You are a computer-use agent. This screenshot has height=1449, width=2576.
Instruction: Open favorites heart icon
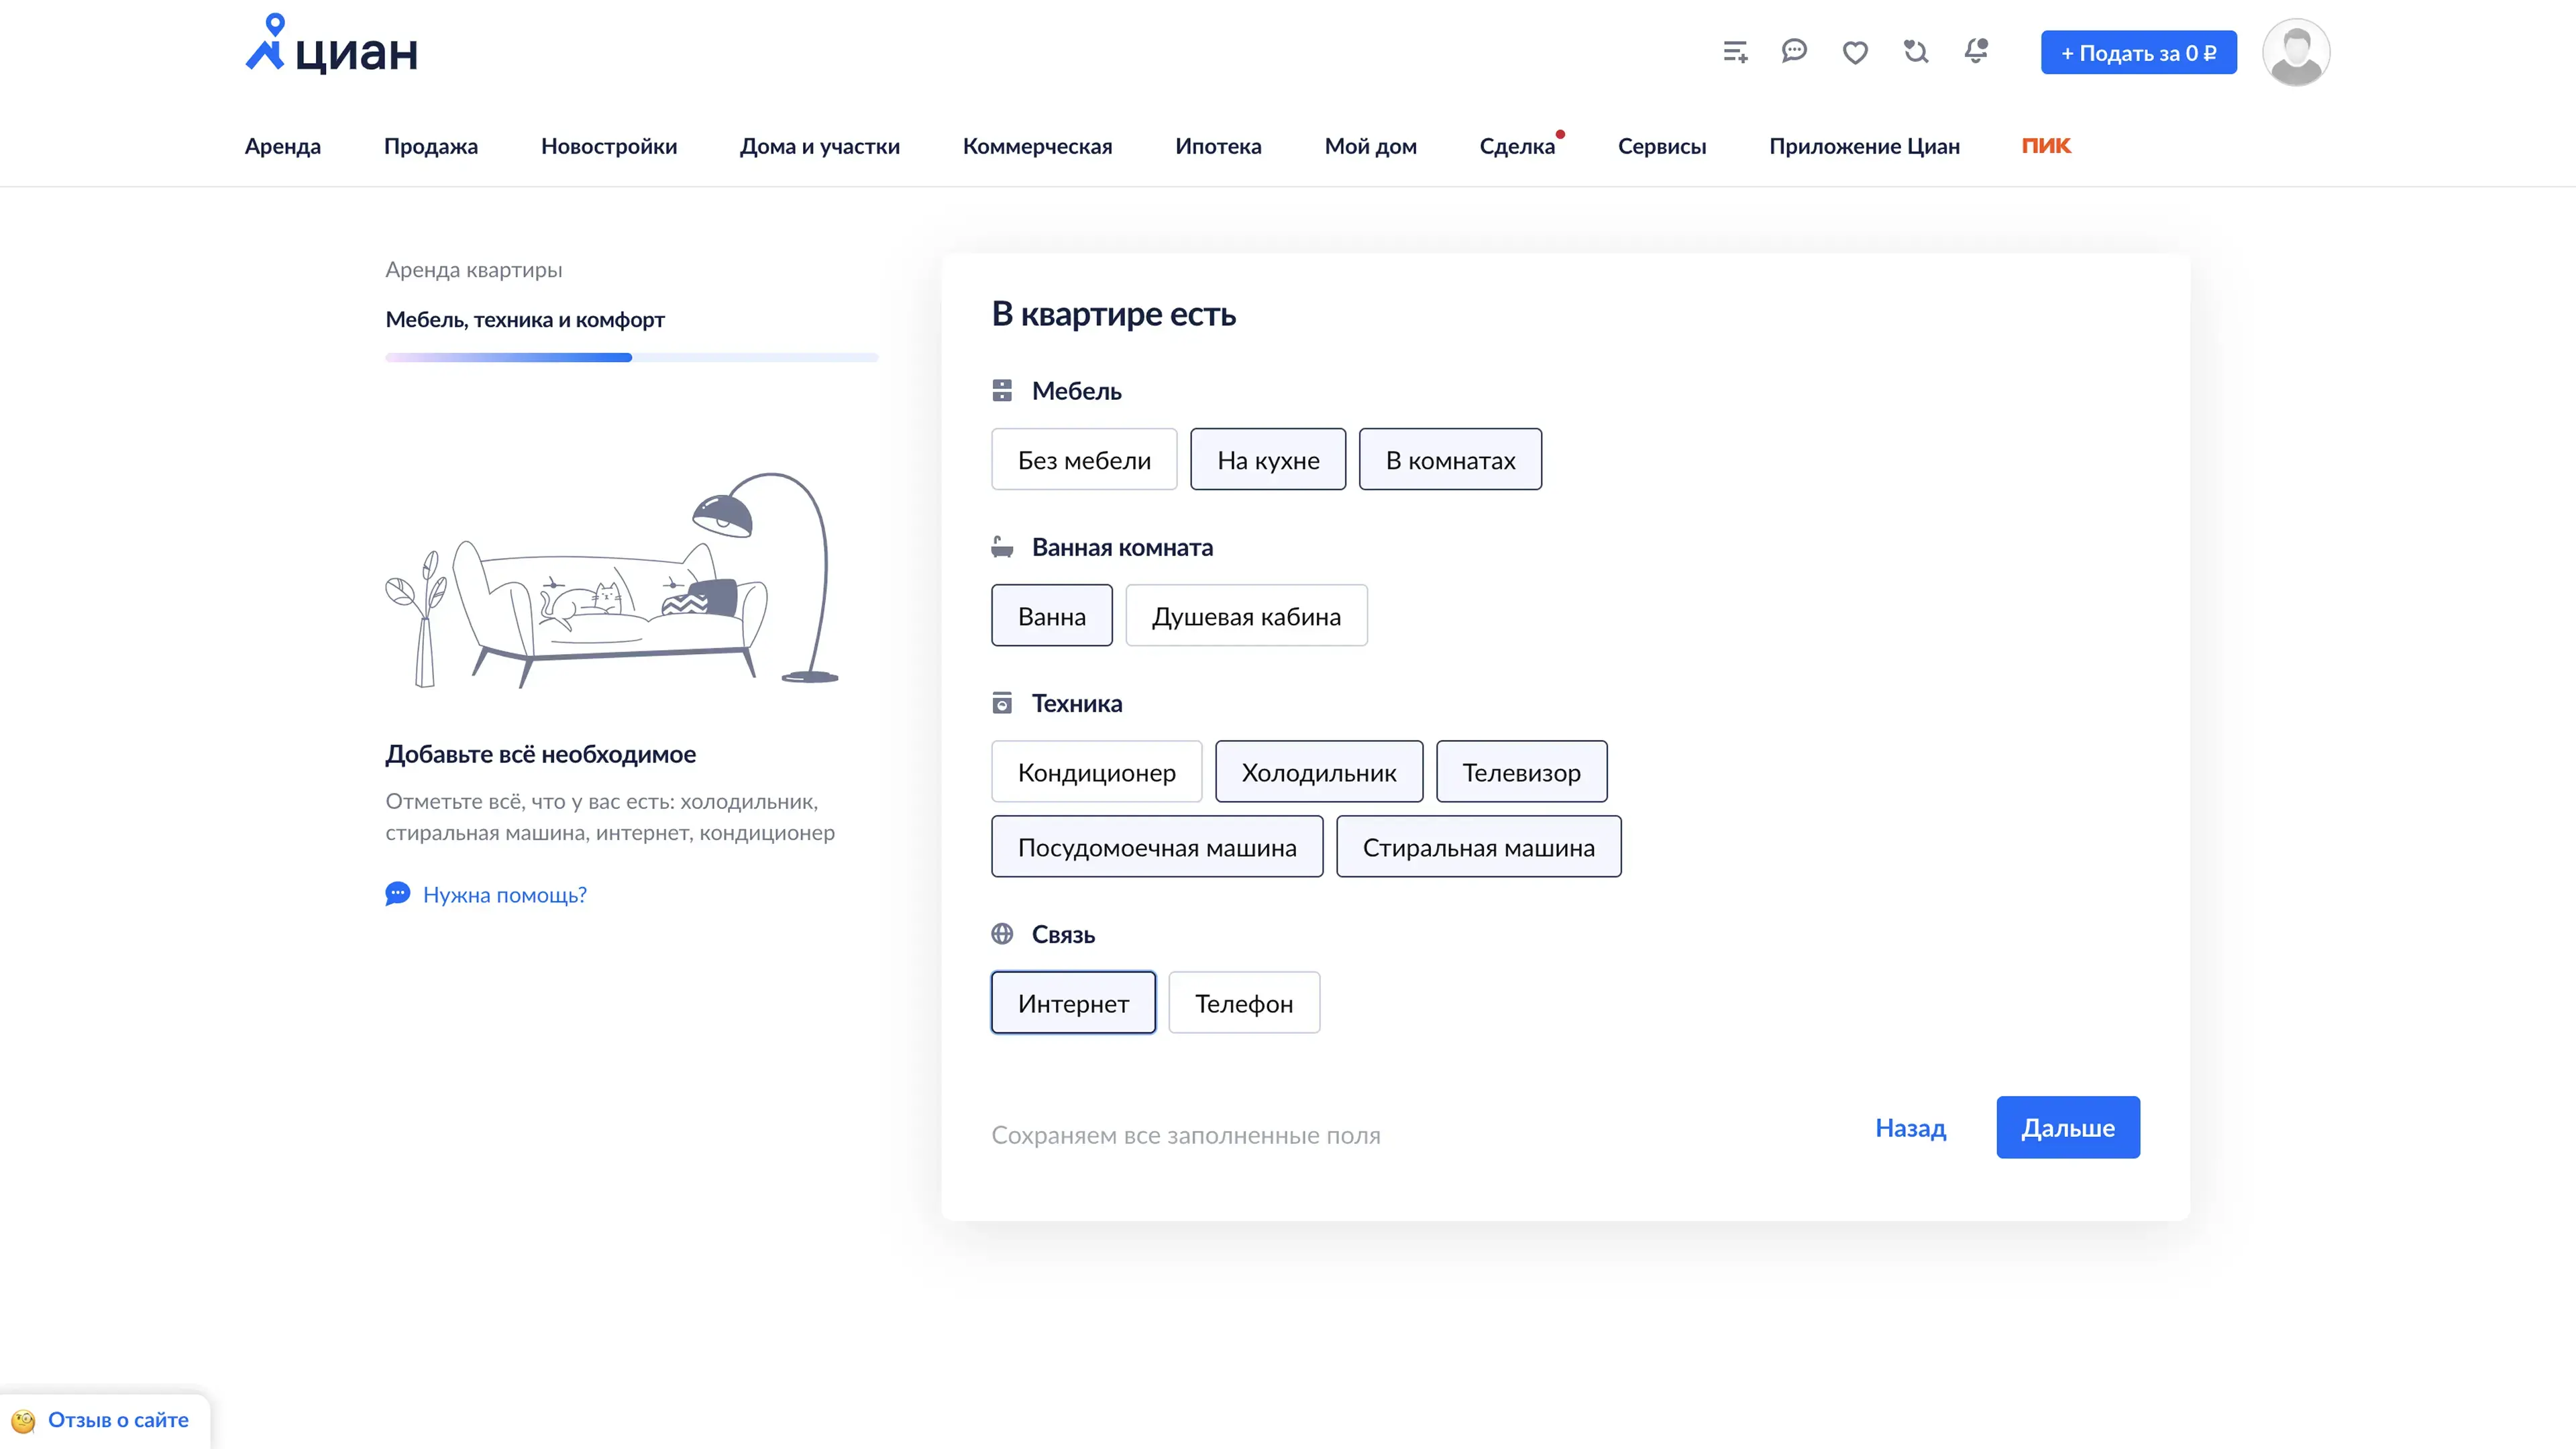pos(1855,52)
